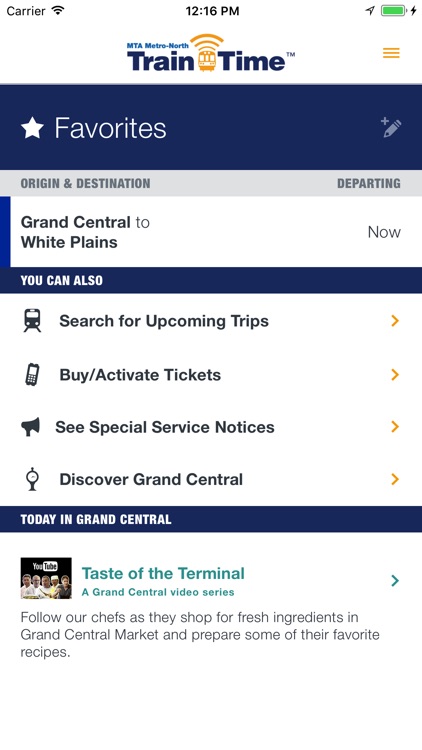Screen dimensions: 422x750
Task: Open the teal Taste of the Terminal chevron
Action: point(395,581)
